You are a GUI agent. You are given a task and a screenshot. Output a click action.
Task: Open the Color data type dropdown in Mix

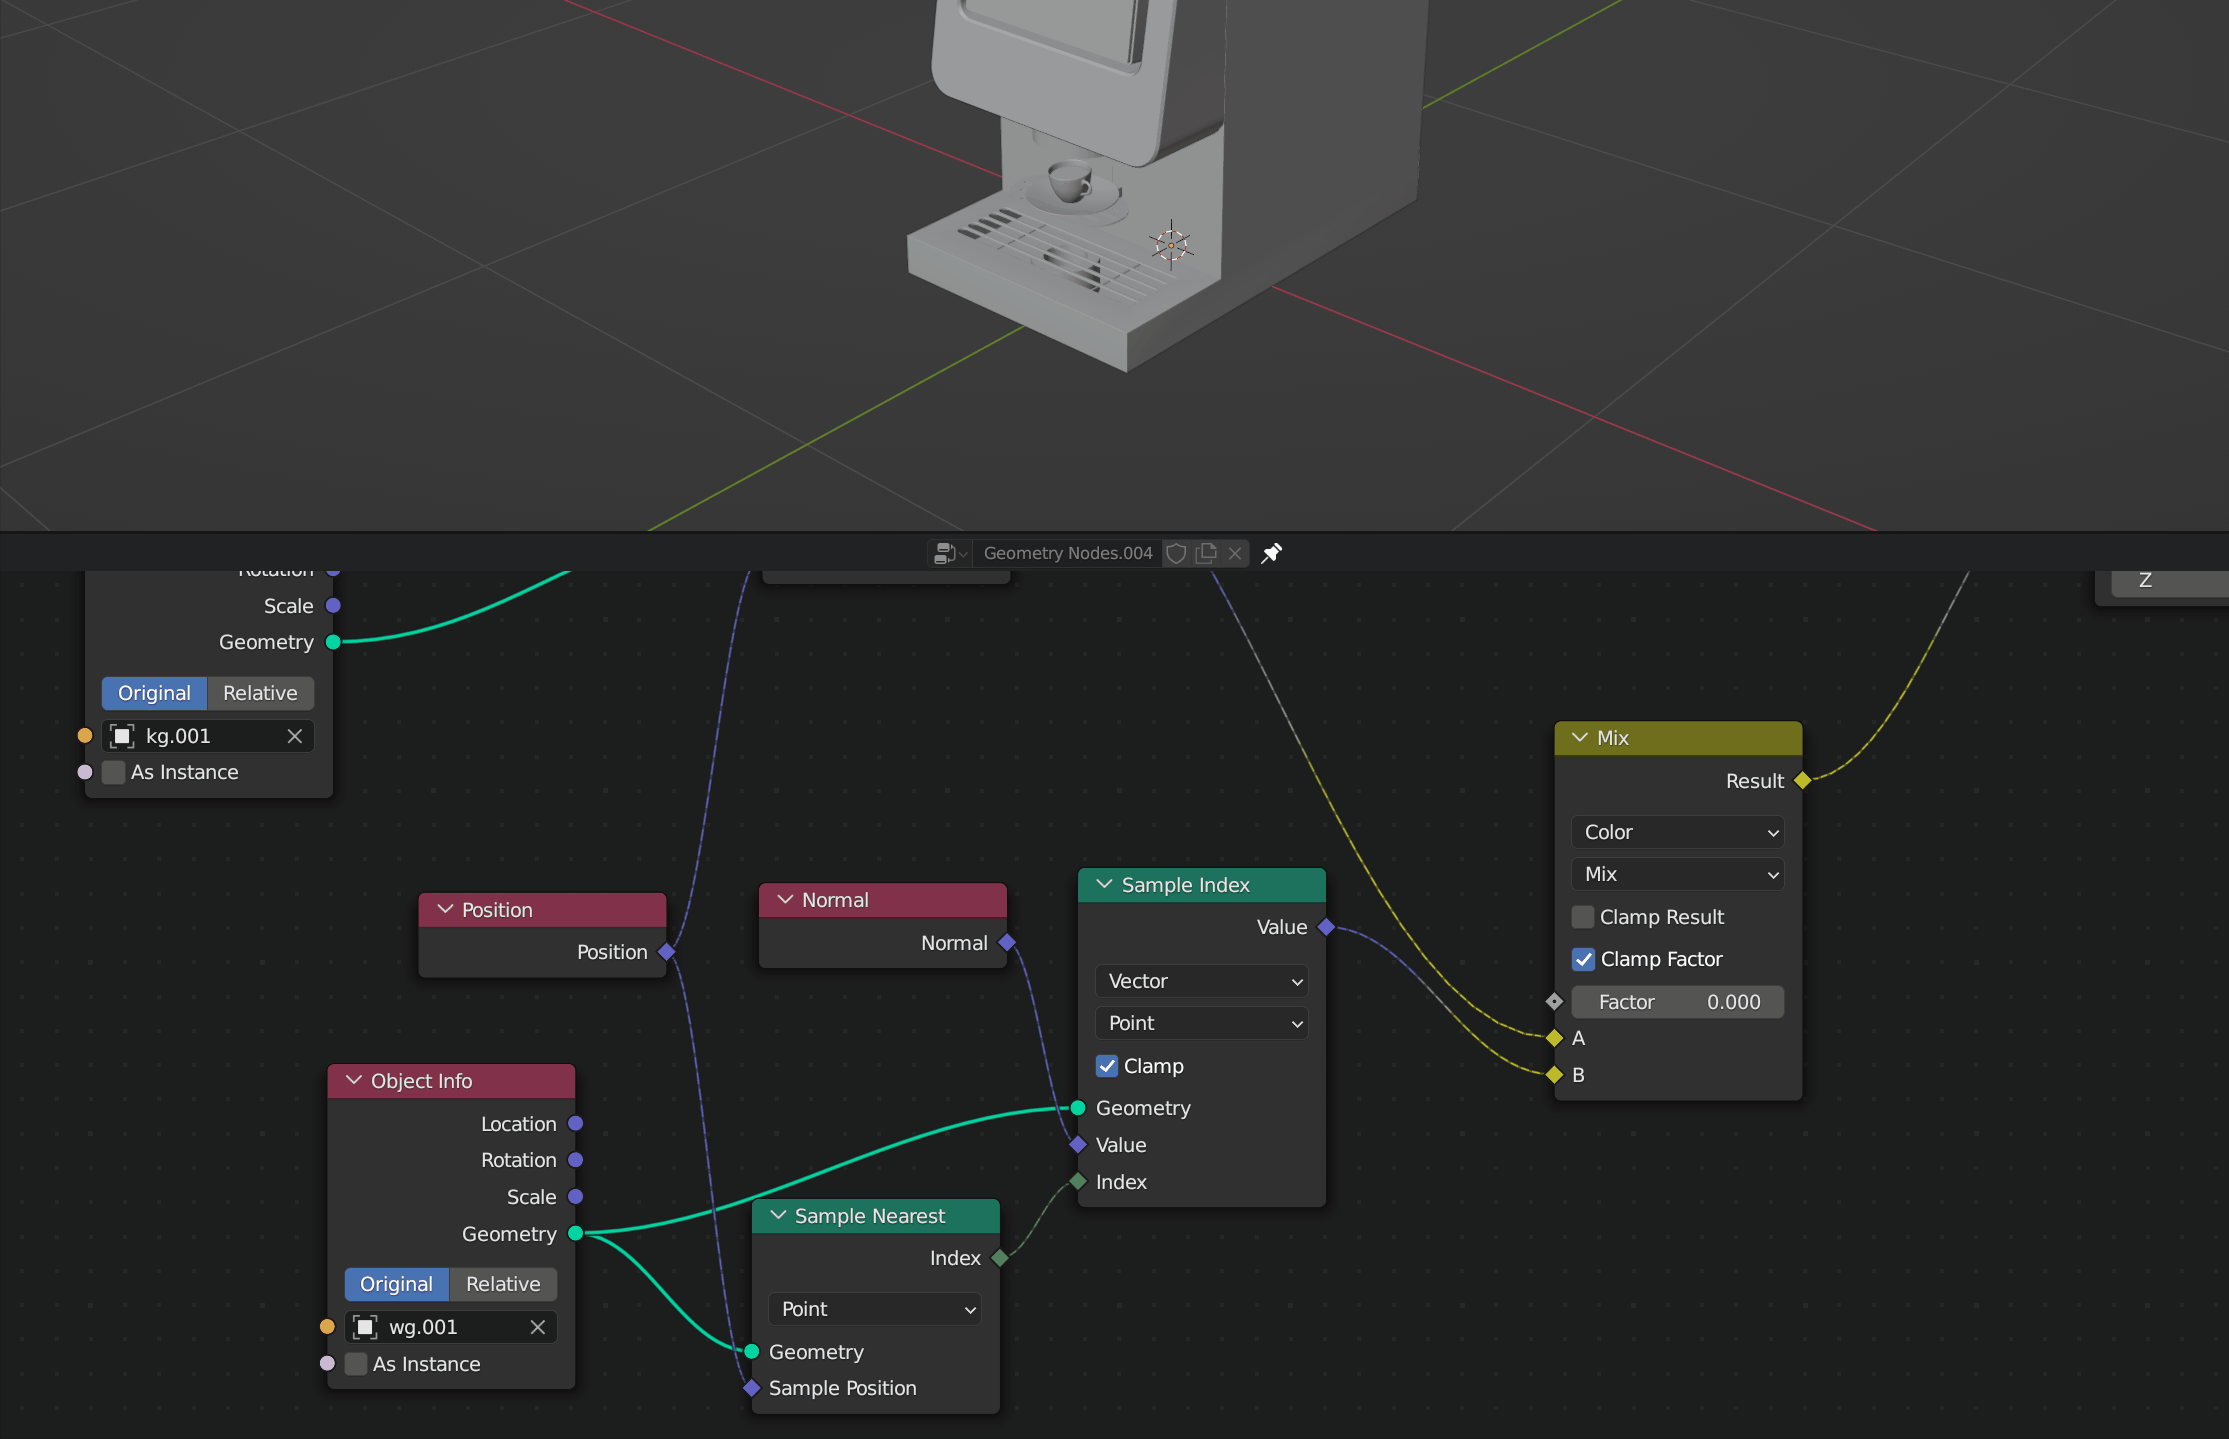(x=1678, y=832)
